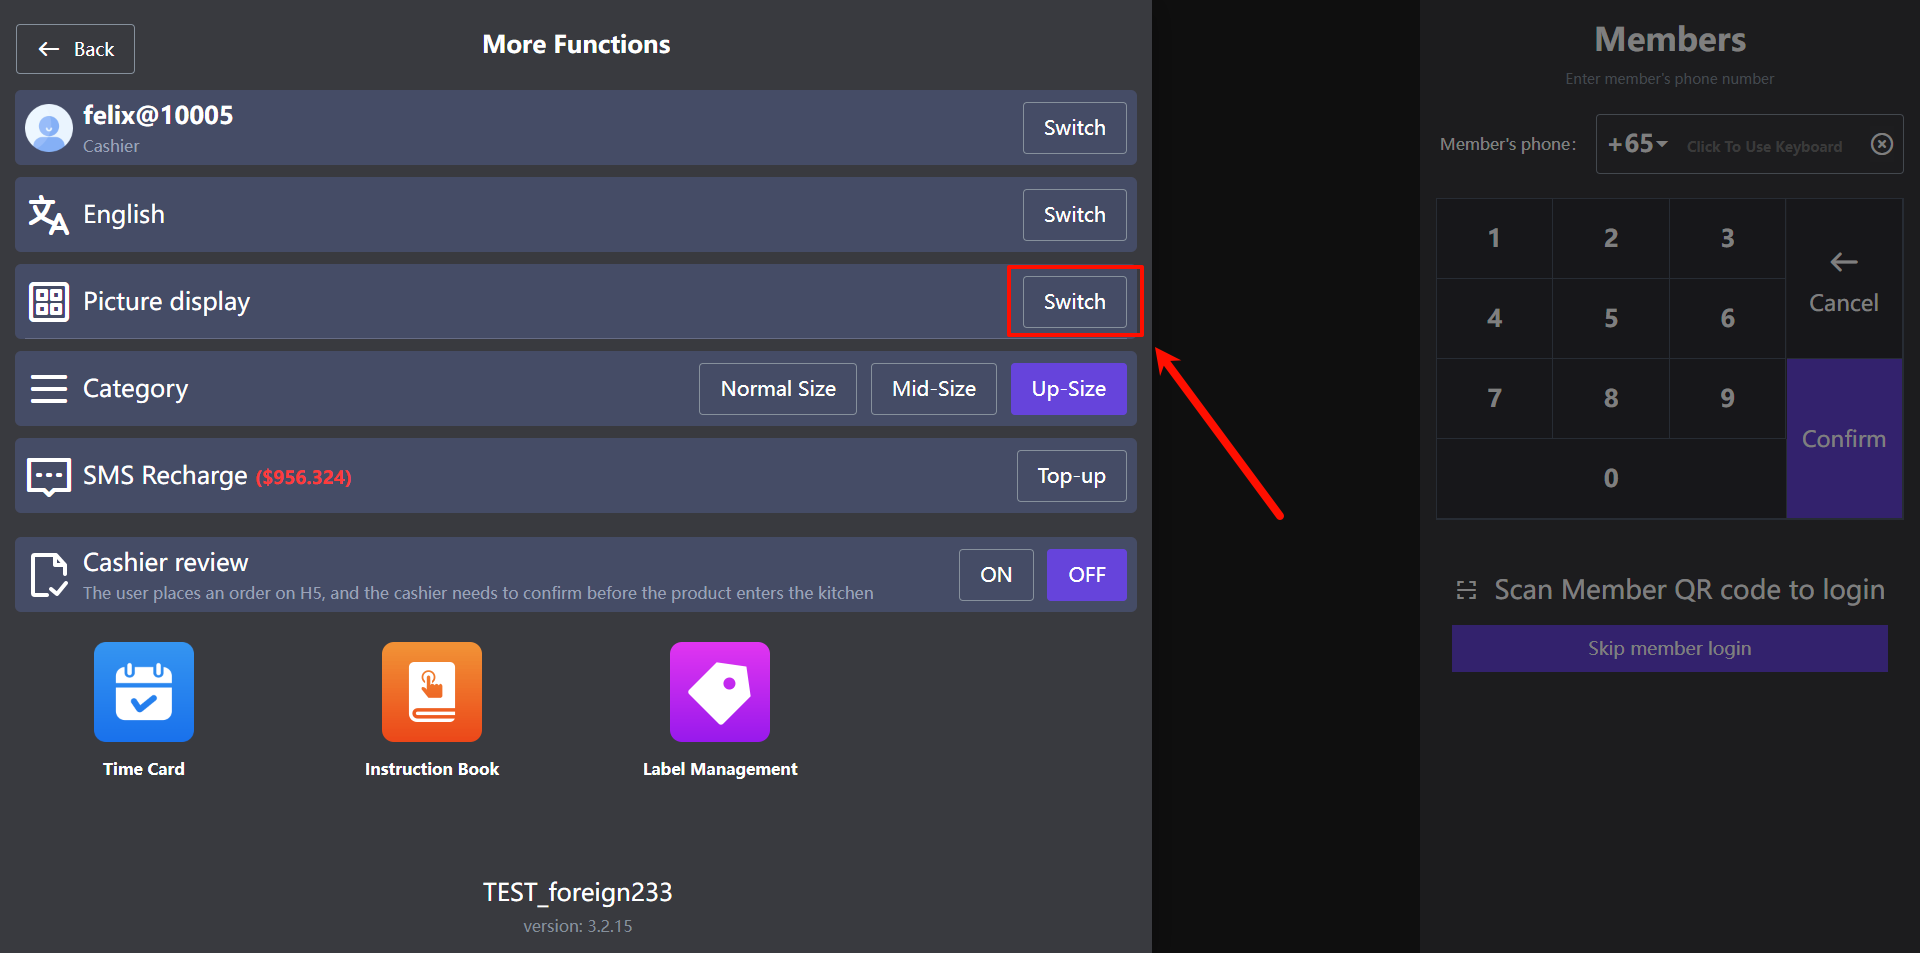Click the SMS Recharge message icon
The image size is (1920, 953).
click(x=49, y=477)
